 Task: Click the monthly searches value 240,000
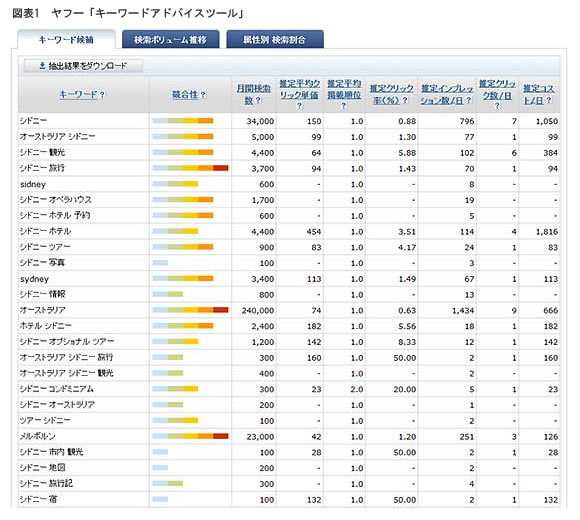pos(258,311)
